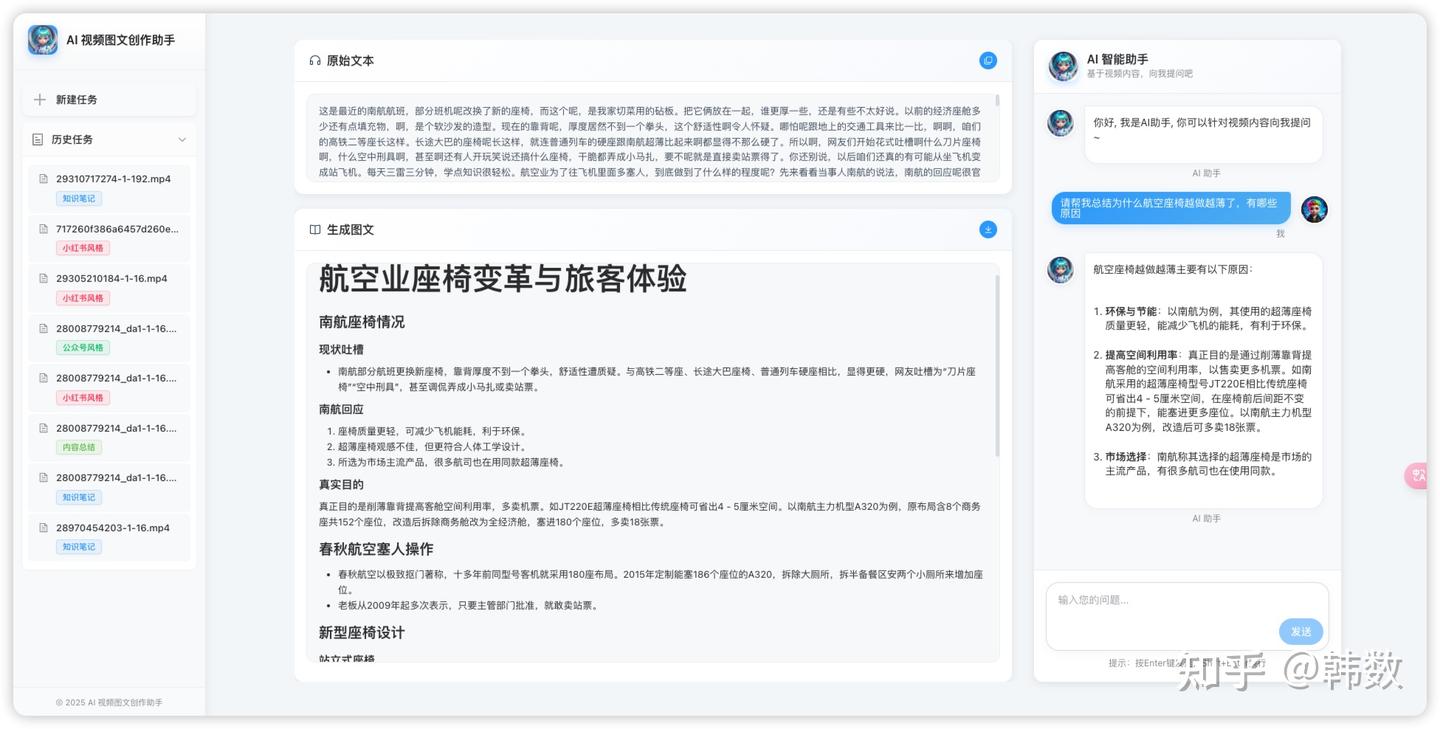Collapse the 历史任务 section
The width and height of the screenshot is (1440, 729).
point(183,139)
